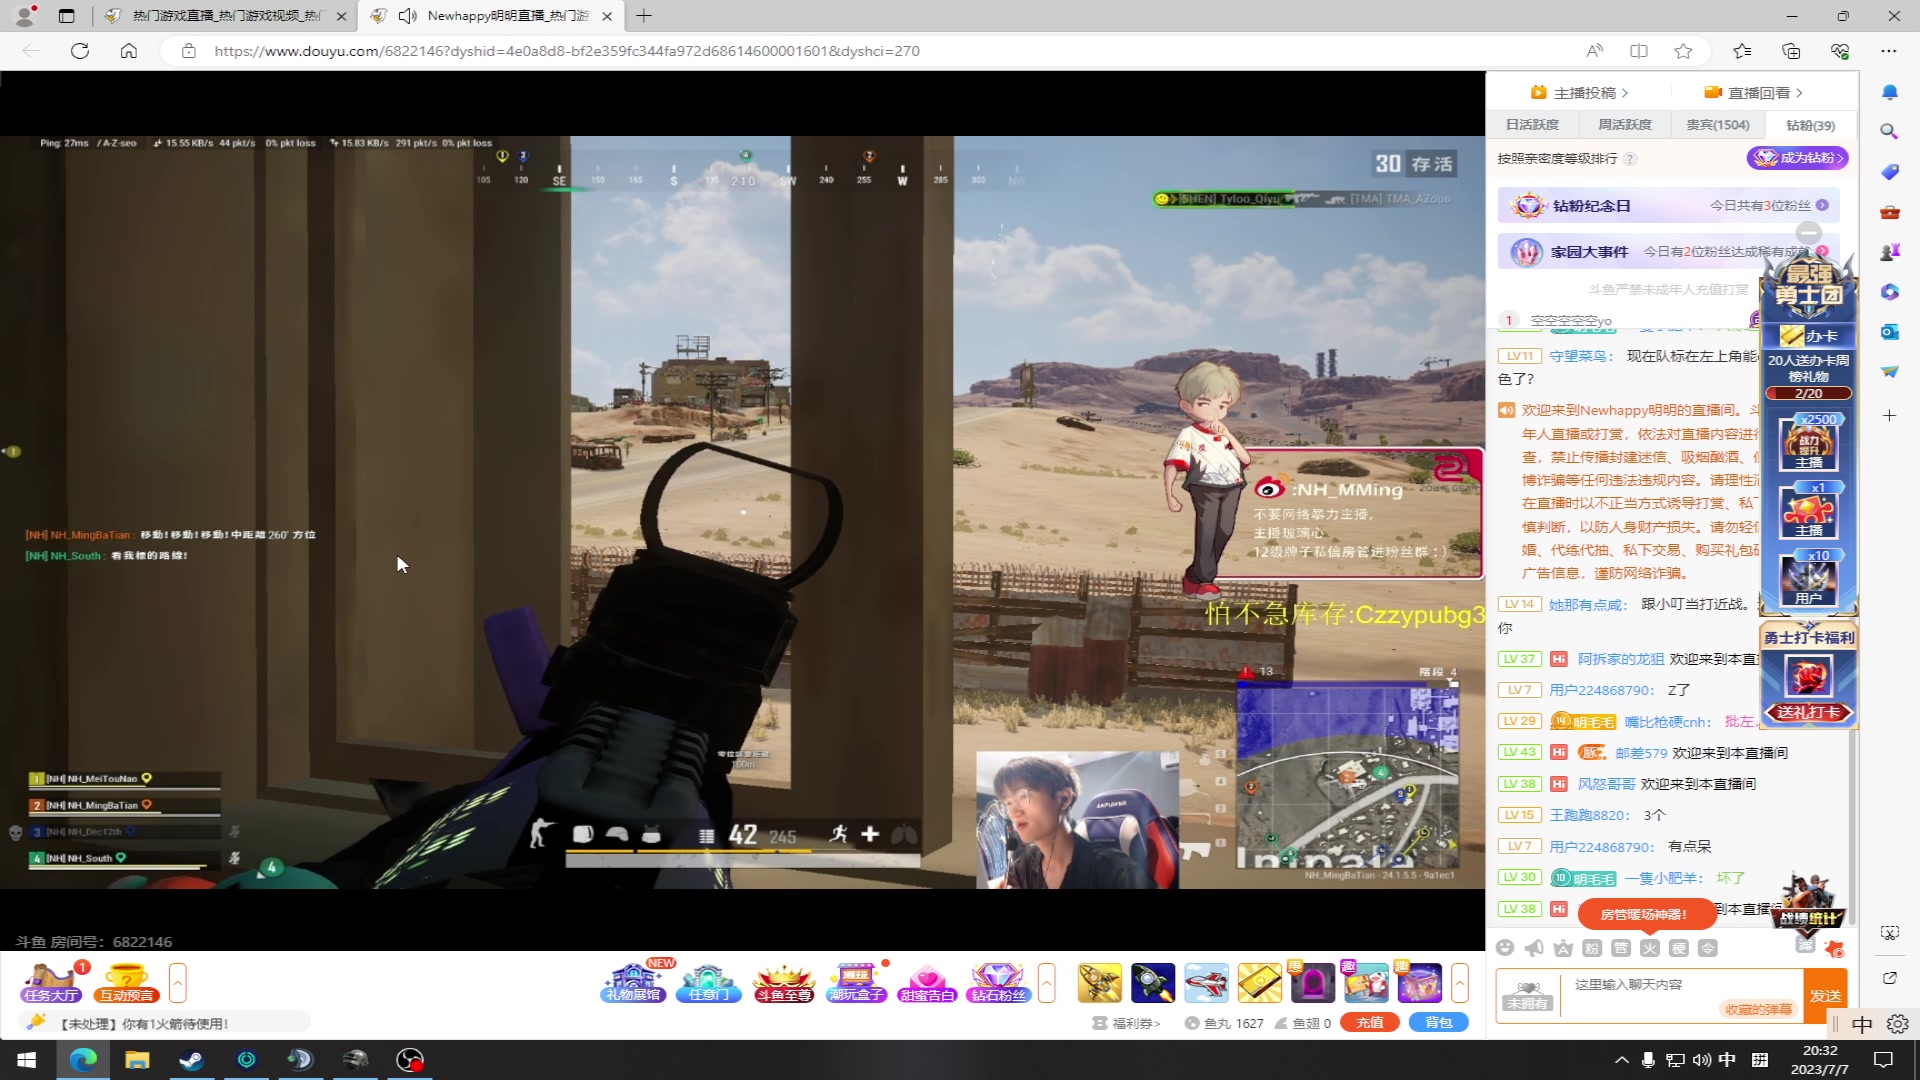Click the 粉 fan badge chat icon
1920x1080 pixels.
(1592, 948)
